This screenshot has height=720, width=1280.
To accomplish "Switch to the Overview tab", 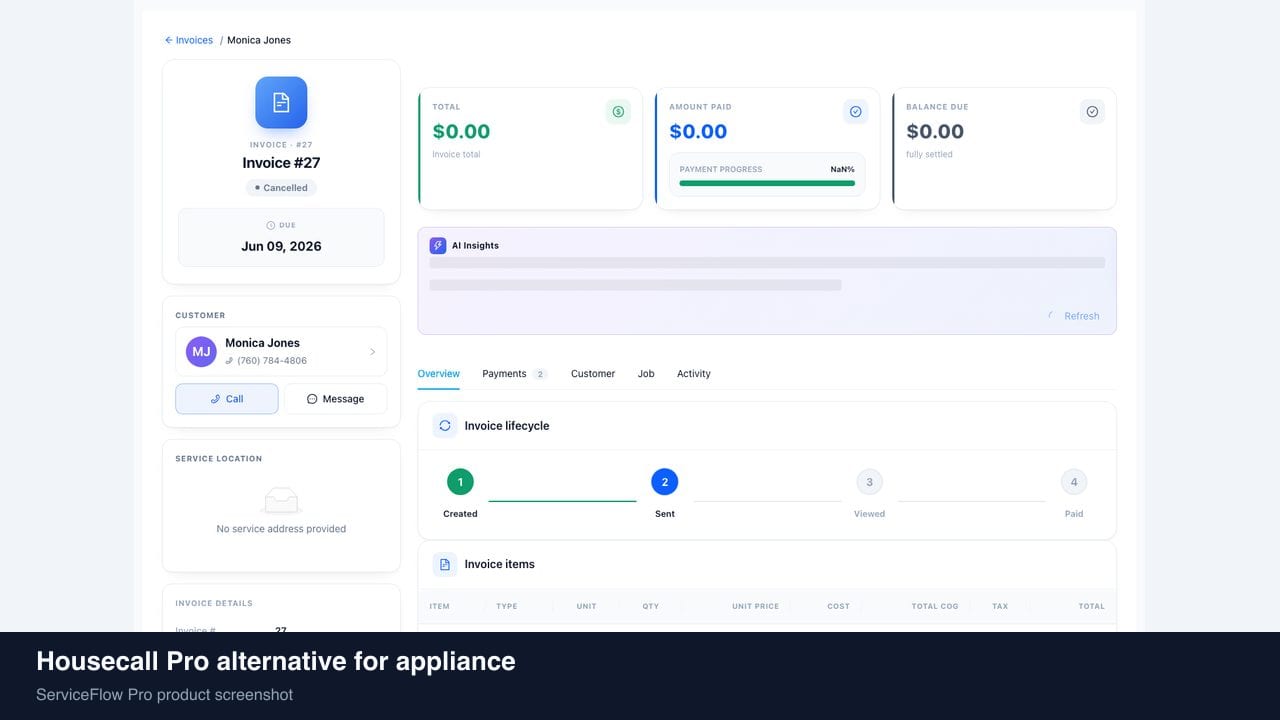I will pos(439,374).
